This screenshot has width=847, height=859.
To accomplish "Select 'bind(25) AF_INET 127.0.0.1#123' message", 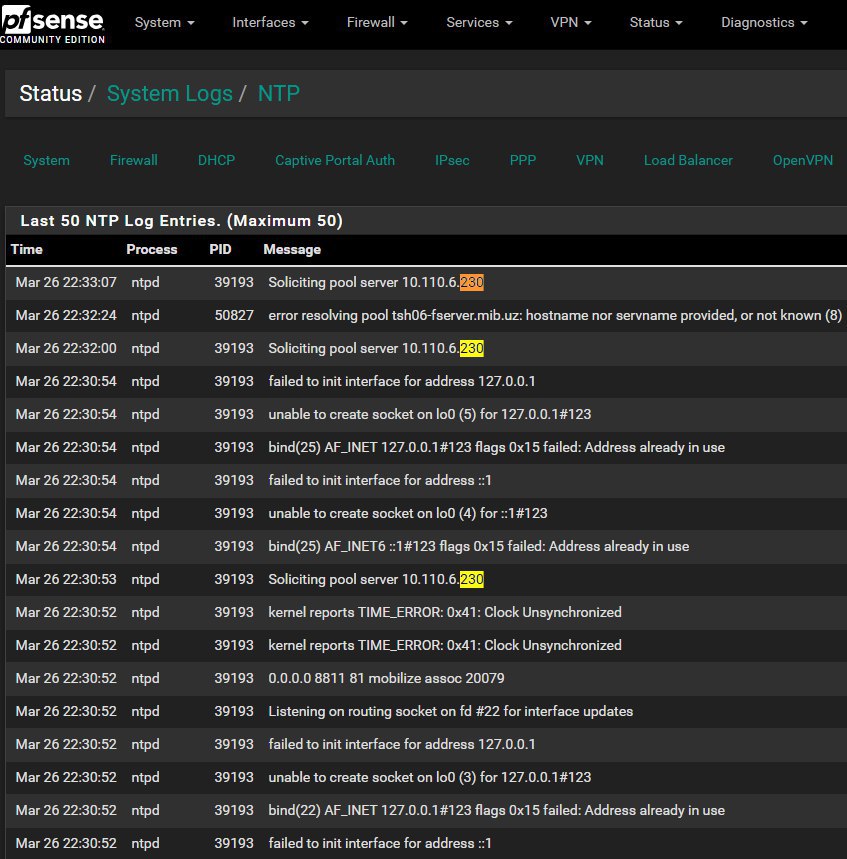I will point(496,447).
